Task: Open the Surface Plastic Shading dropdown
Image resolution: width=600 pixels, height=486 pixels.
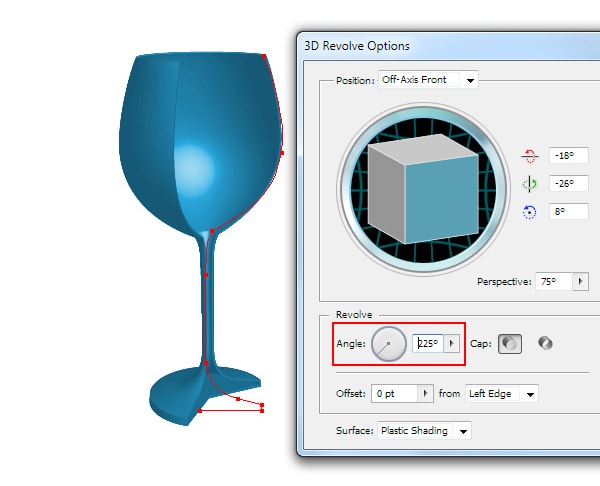Action: click(x=424, y=431)
